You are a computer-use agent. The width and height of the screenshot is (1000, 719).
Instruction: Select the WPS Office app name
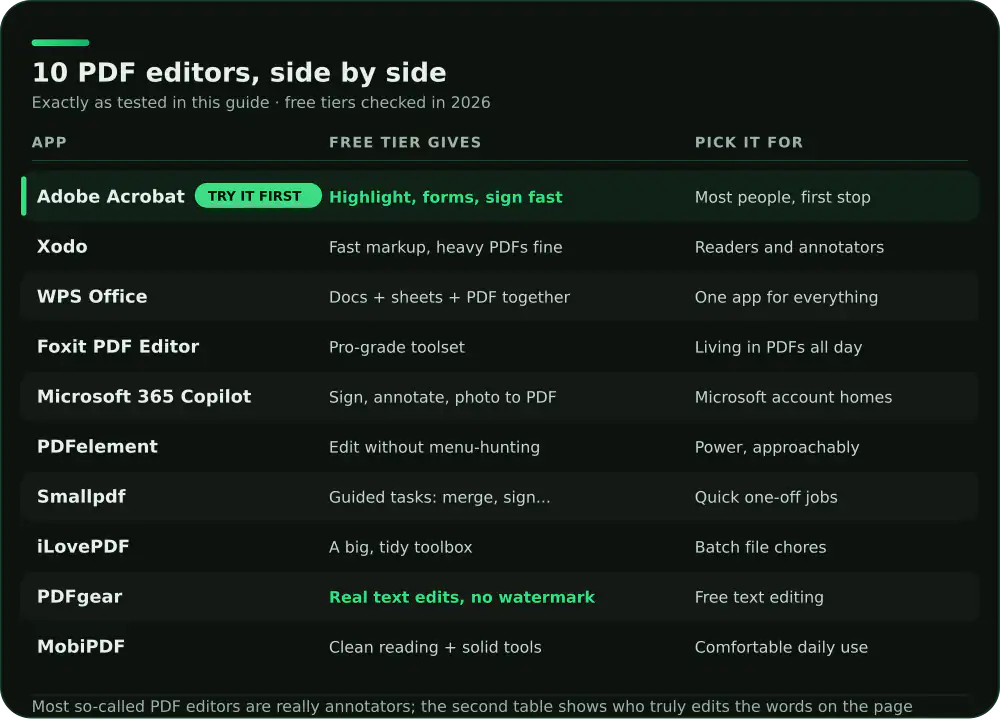tap(92, 297)
